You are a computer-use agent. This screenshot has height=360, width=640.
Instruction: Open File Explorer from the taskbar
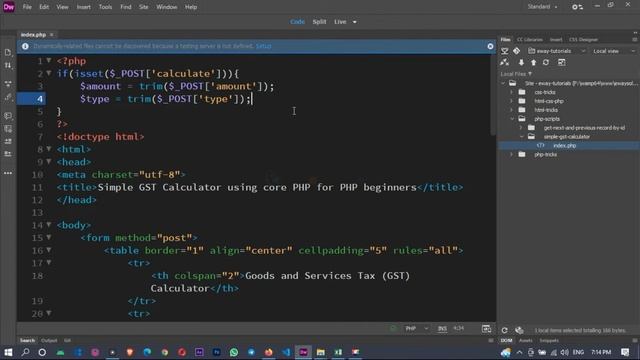tap(321, 352)
